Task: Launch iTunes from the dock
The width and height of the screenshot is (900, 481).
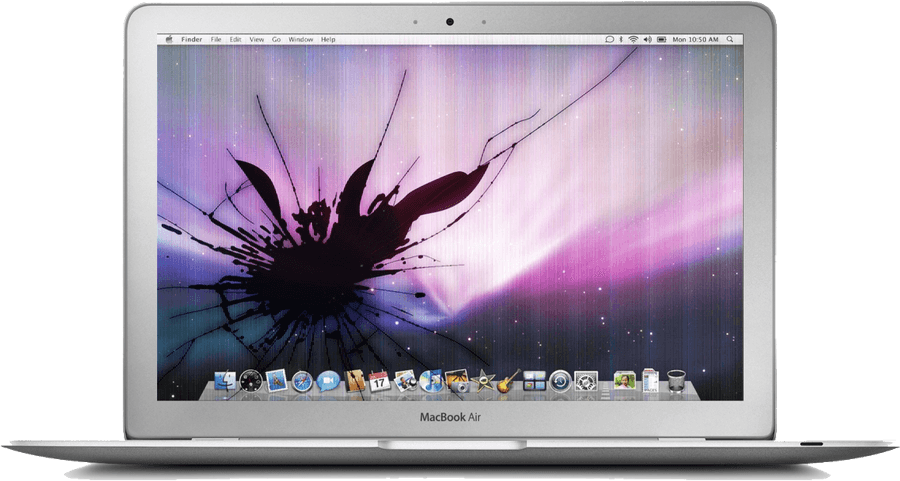Action: (432, 381)
